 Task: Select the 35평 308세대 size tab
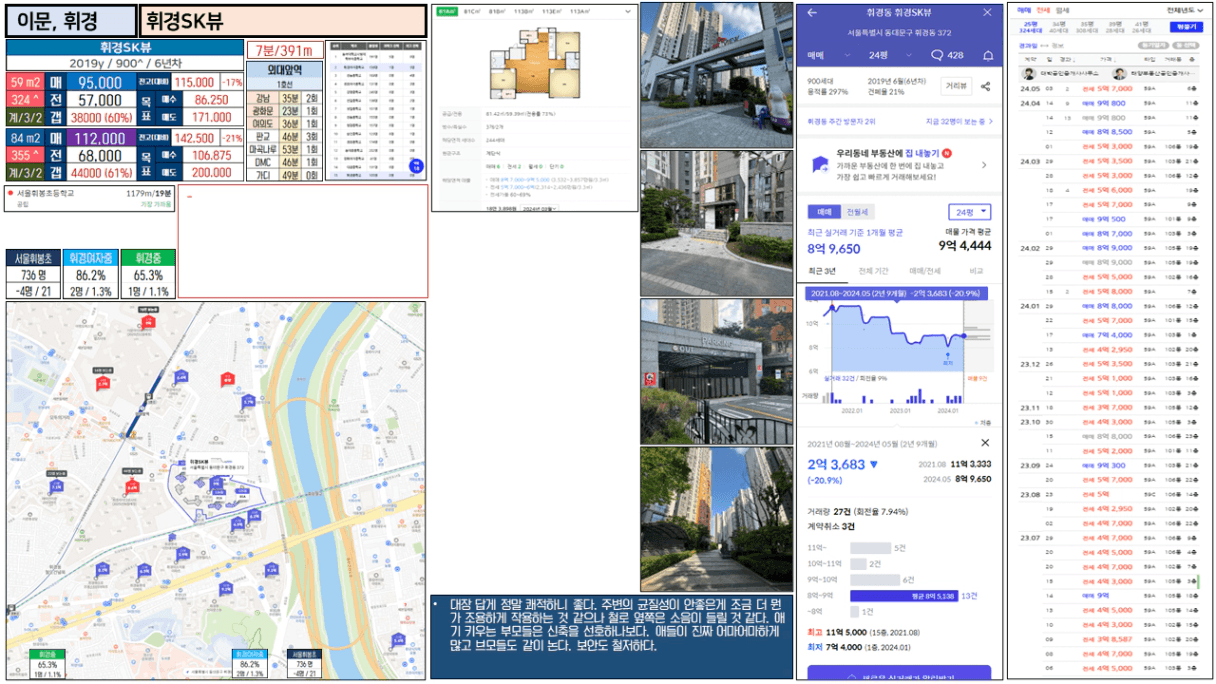point(1087,25)
